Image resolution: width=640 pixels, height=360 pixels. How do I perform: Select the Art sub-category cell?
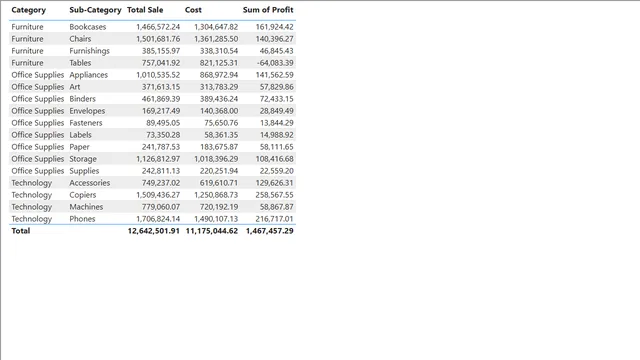(x=75, y=87)
